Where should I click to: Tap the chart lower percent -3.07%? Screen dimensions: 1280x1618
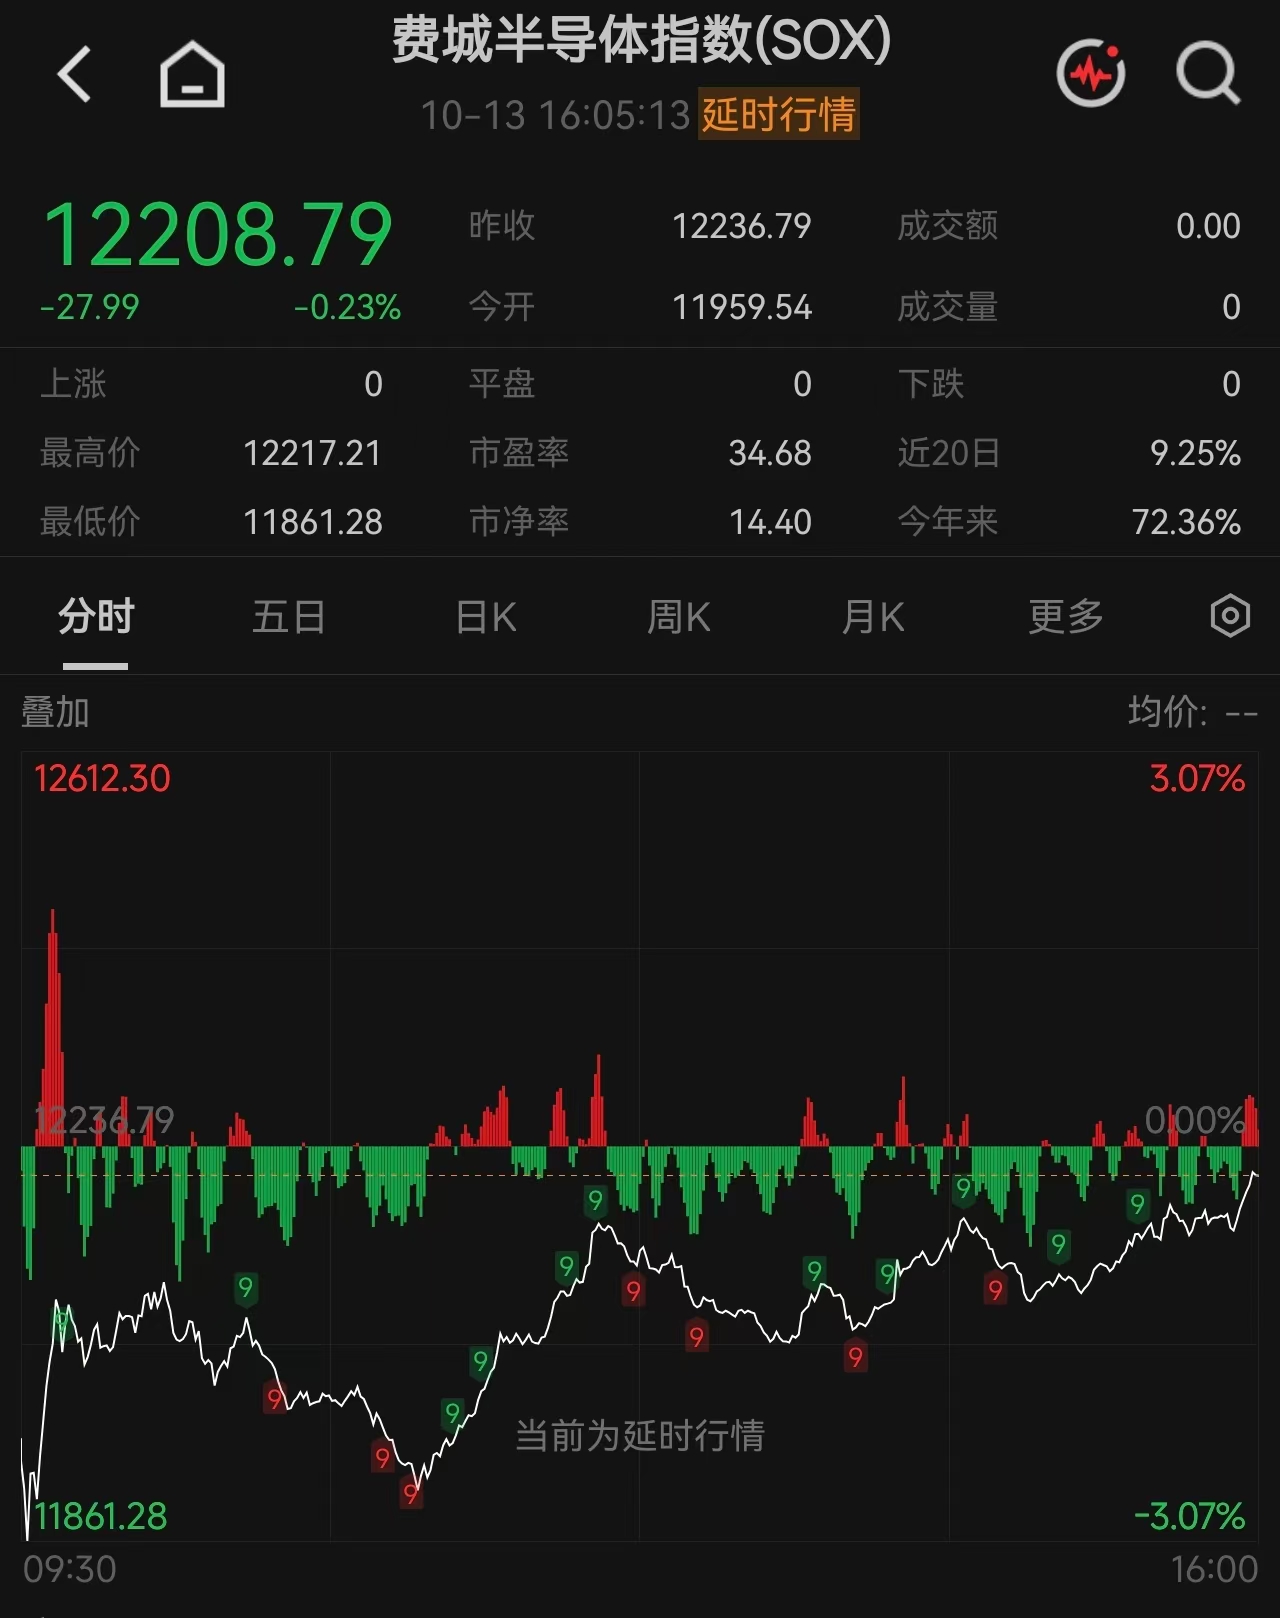[1190, 1516]
